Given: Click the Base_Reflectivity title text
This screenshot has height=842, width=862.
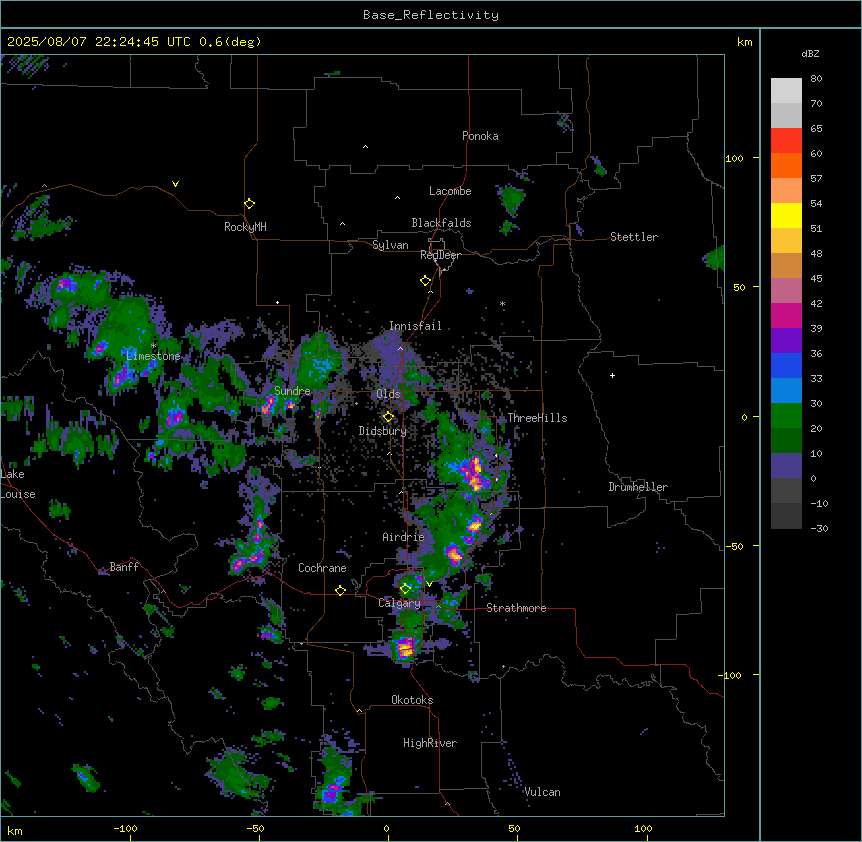Looking at the screenshot, I should (430, 15).
